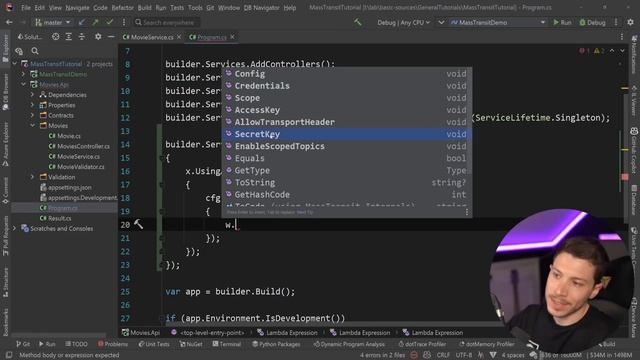Open the Git tool window

point(23,344)
